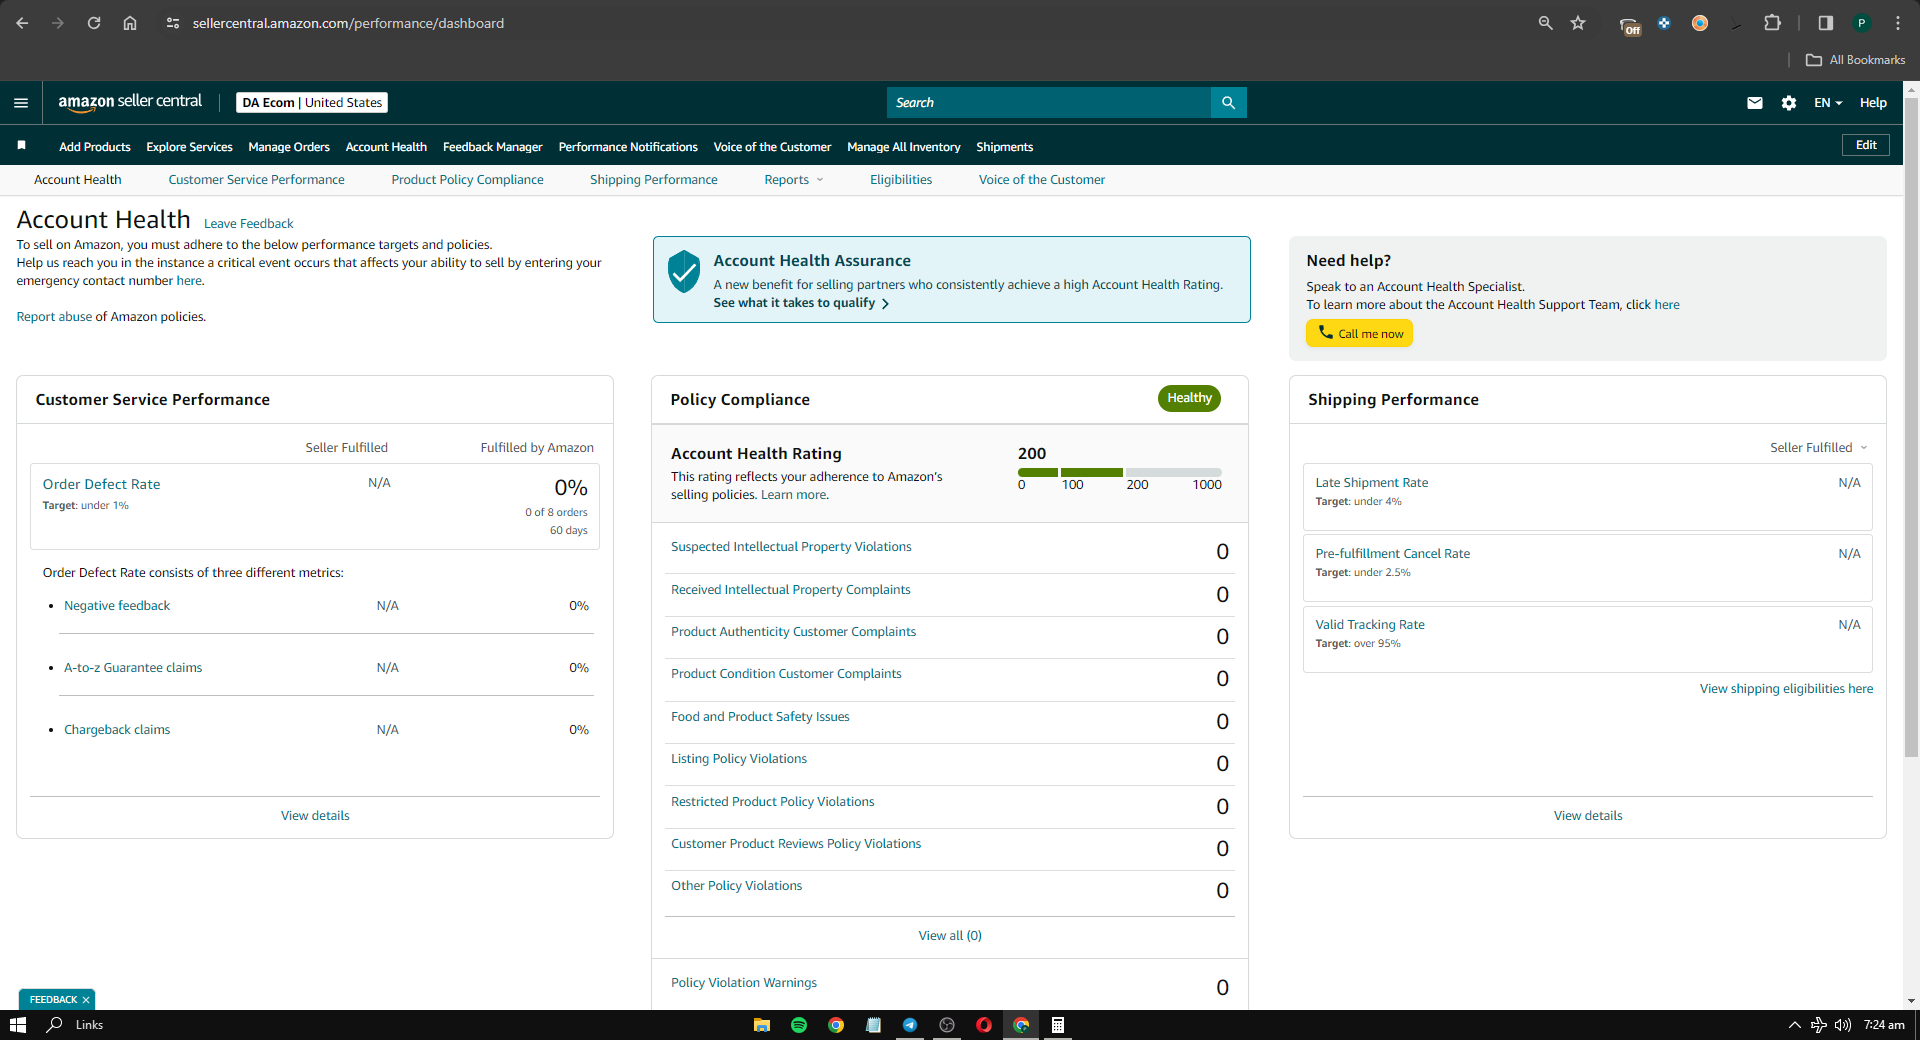
Task: Open Opera browser from the taskbar
Action: tap(984, 1025)
